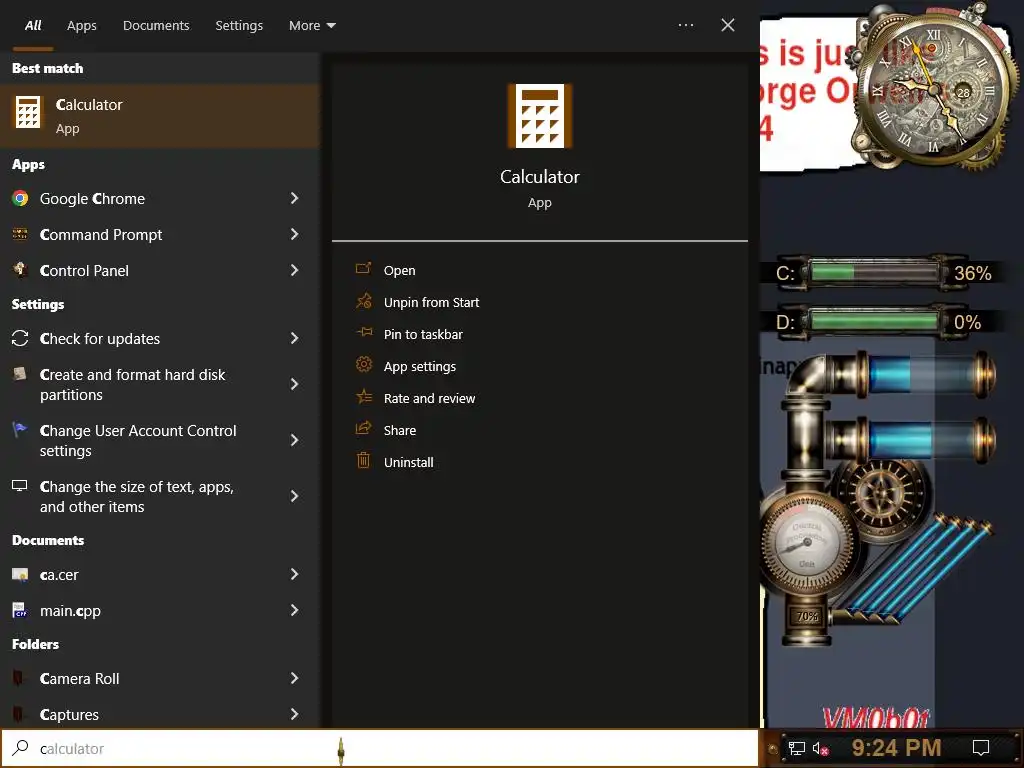Screen dimensions: 1024x768
Task: Click the Google Chrome icon in Apps
Action: [x=20, y=199]
